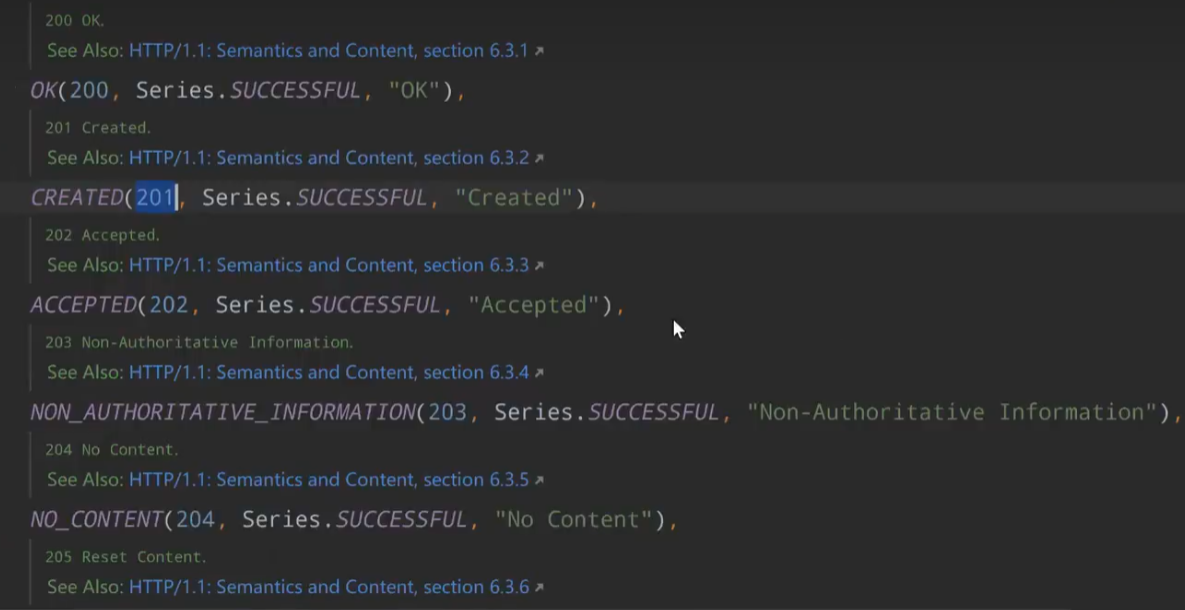The image size is (1185, 610).
Task: Click external link arrow after section 6.3.2
Action: (539, 158)
